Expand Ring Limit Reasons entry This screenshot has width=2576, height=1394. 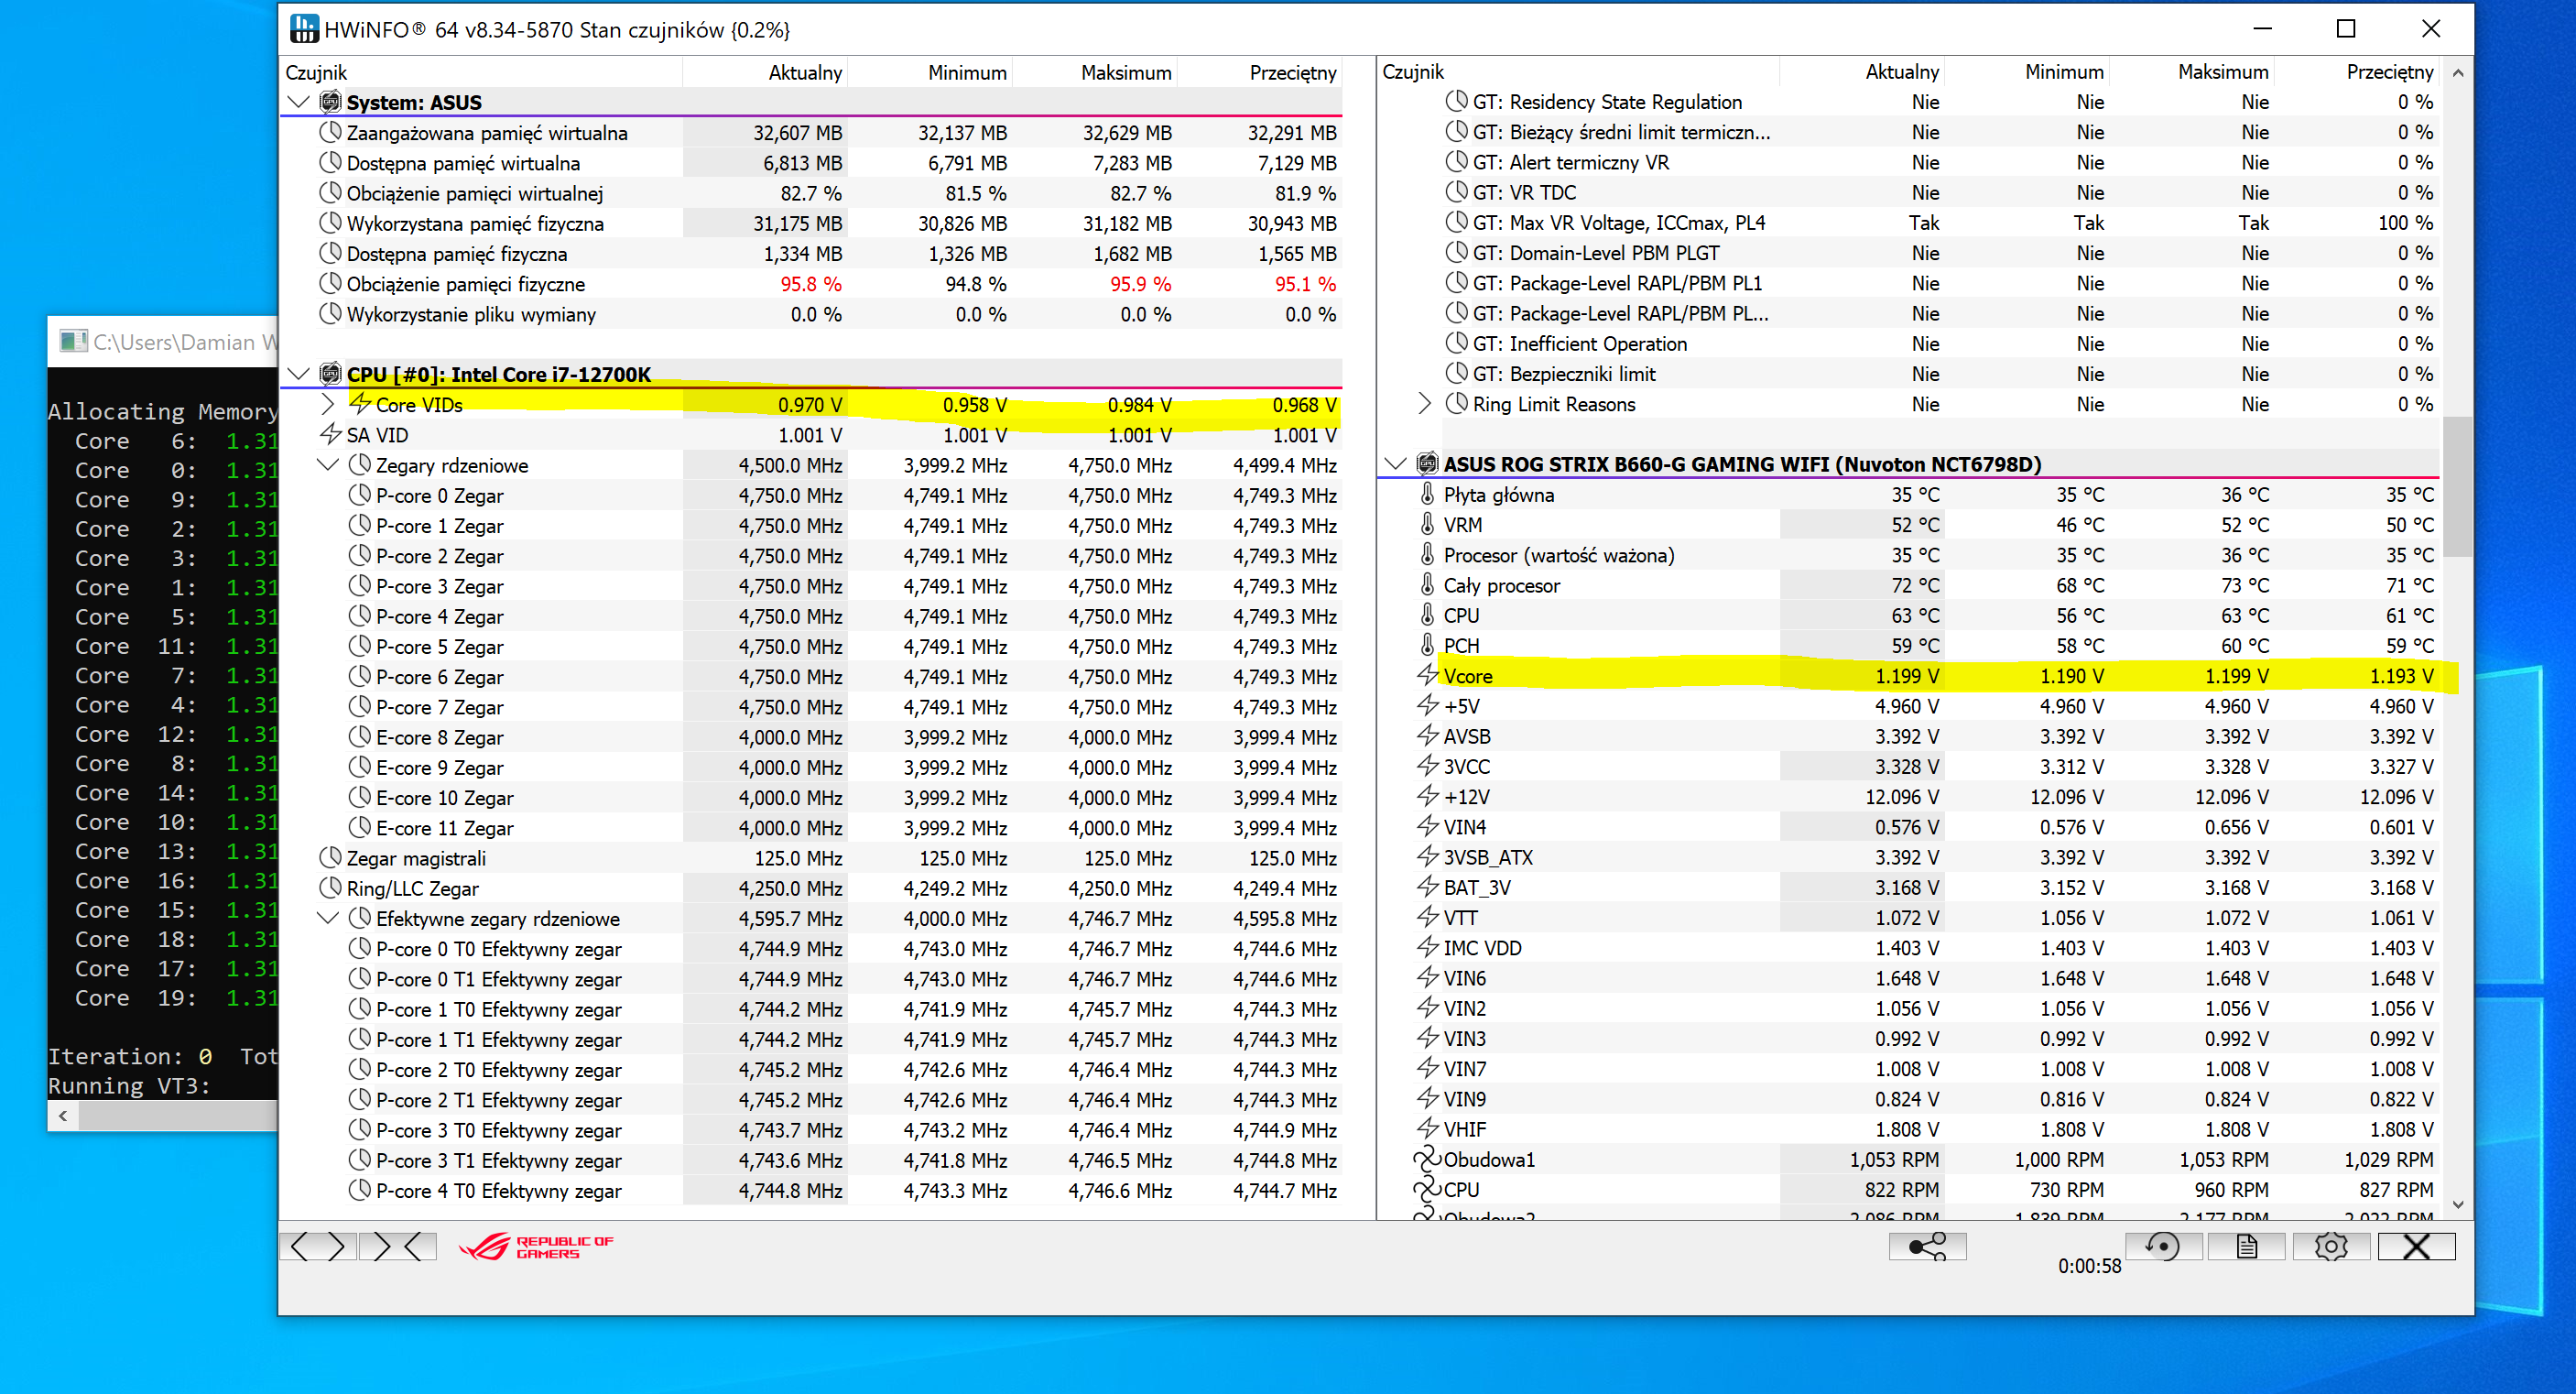point(1425,404)
